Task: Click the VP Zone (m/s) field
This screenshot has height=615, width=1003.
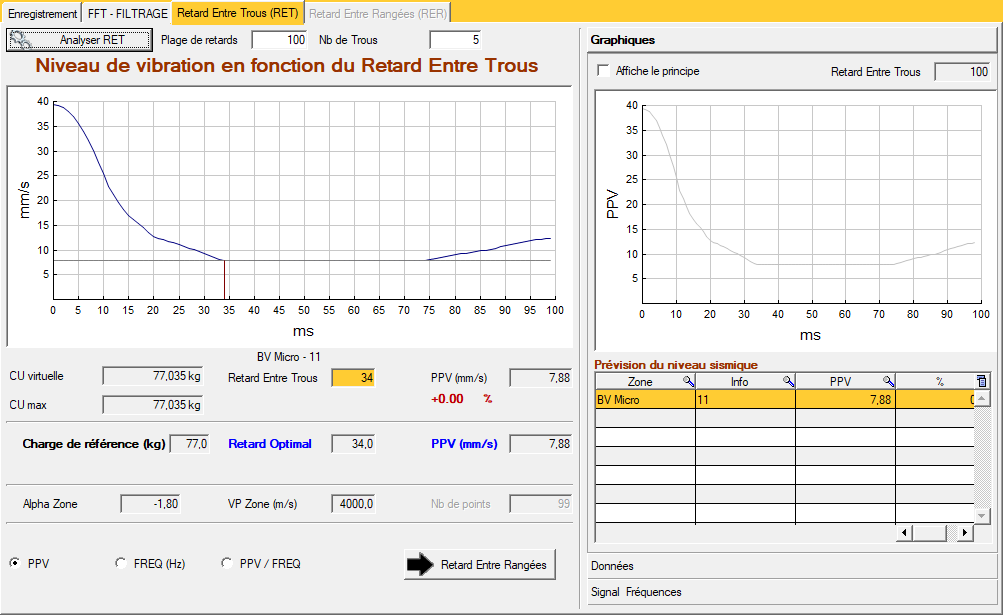Action: tap(353, 504)
